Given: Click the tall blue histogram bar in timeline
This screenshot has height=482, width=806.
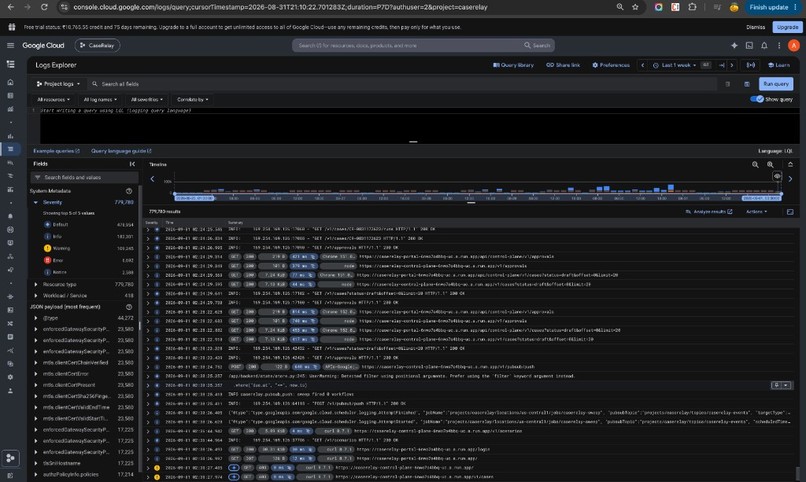Looking at the screenshot, I should (x=670, y=188).
